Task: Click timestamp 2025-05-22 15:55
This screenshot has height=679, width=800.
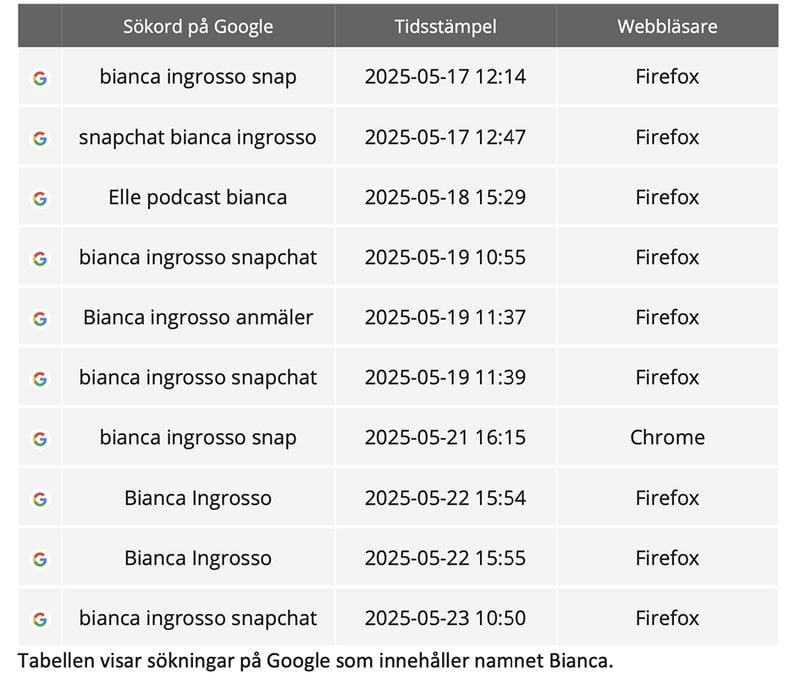Action: click(445, 558)
